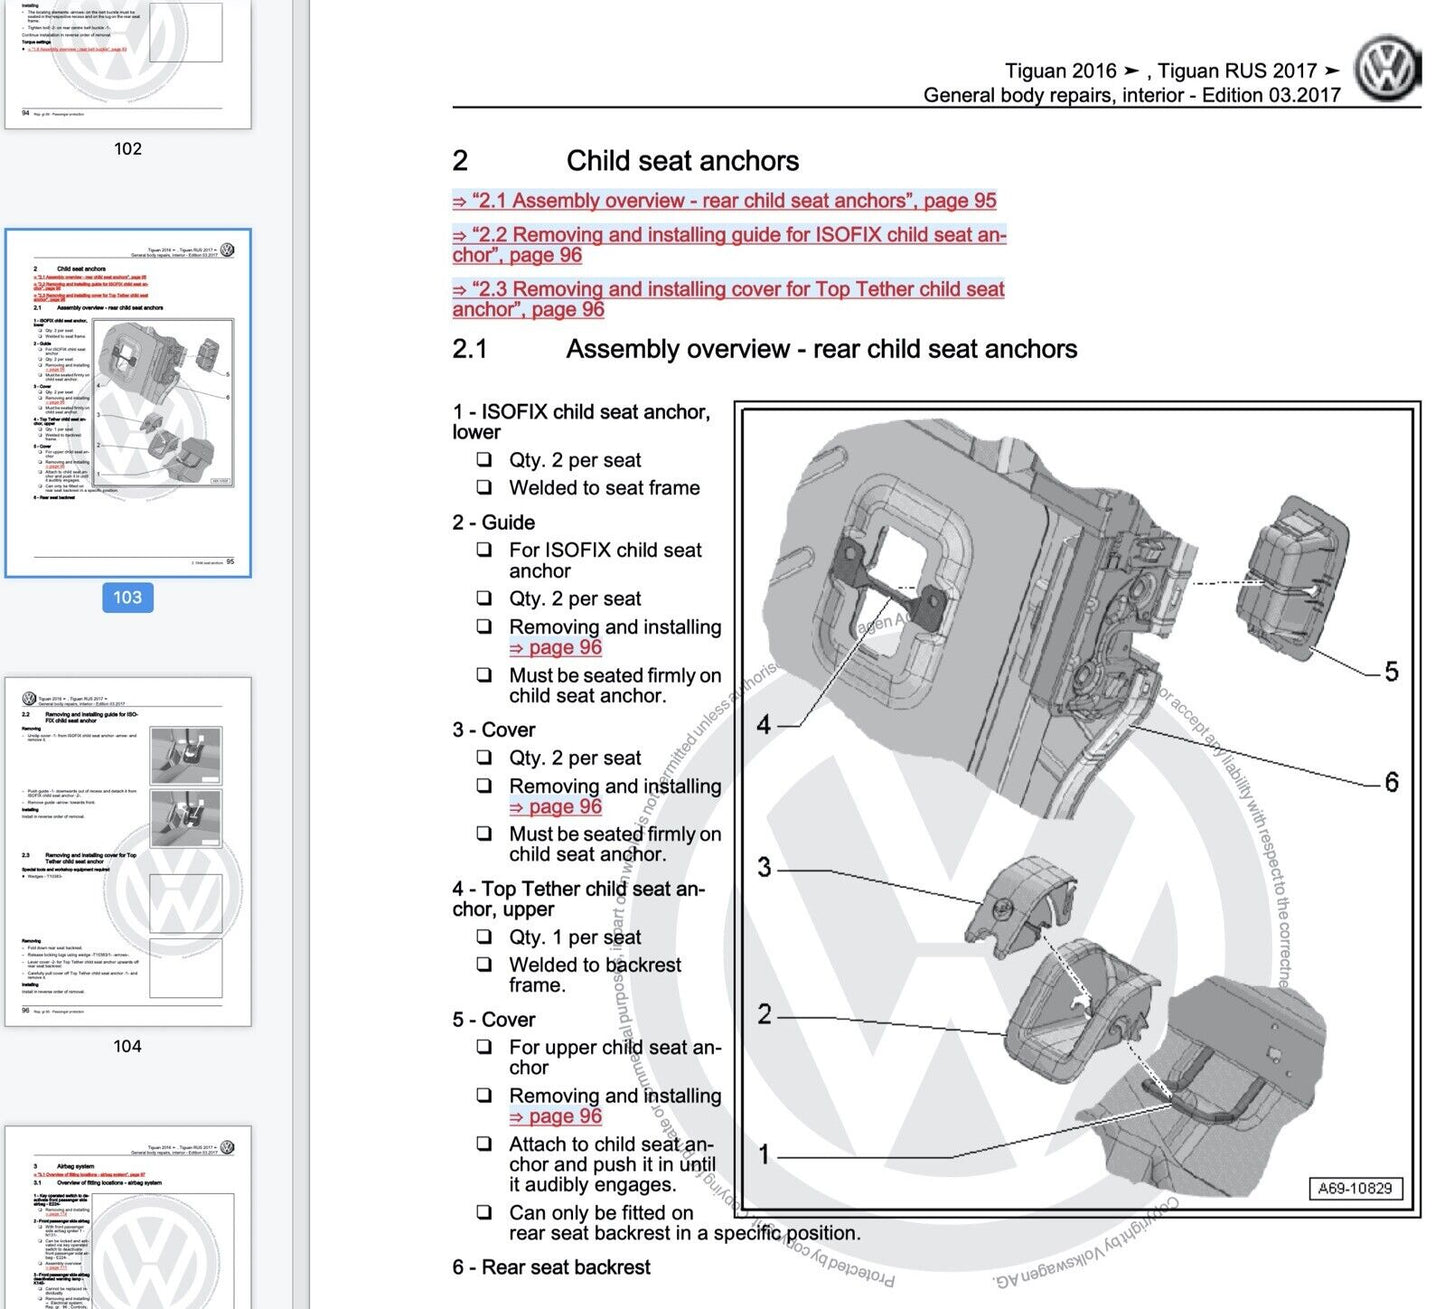Image resolution: width=1445 pixels, height=1309 pixels.
Task: Check the box beside "Welded to backrest frame"
Action: coord(484,965)
